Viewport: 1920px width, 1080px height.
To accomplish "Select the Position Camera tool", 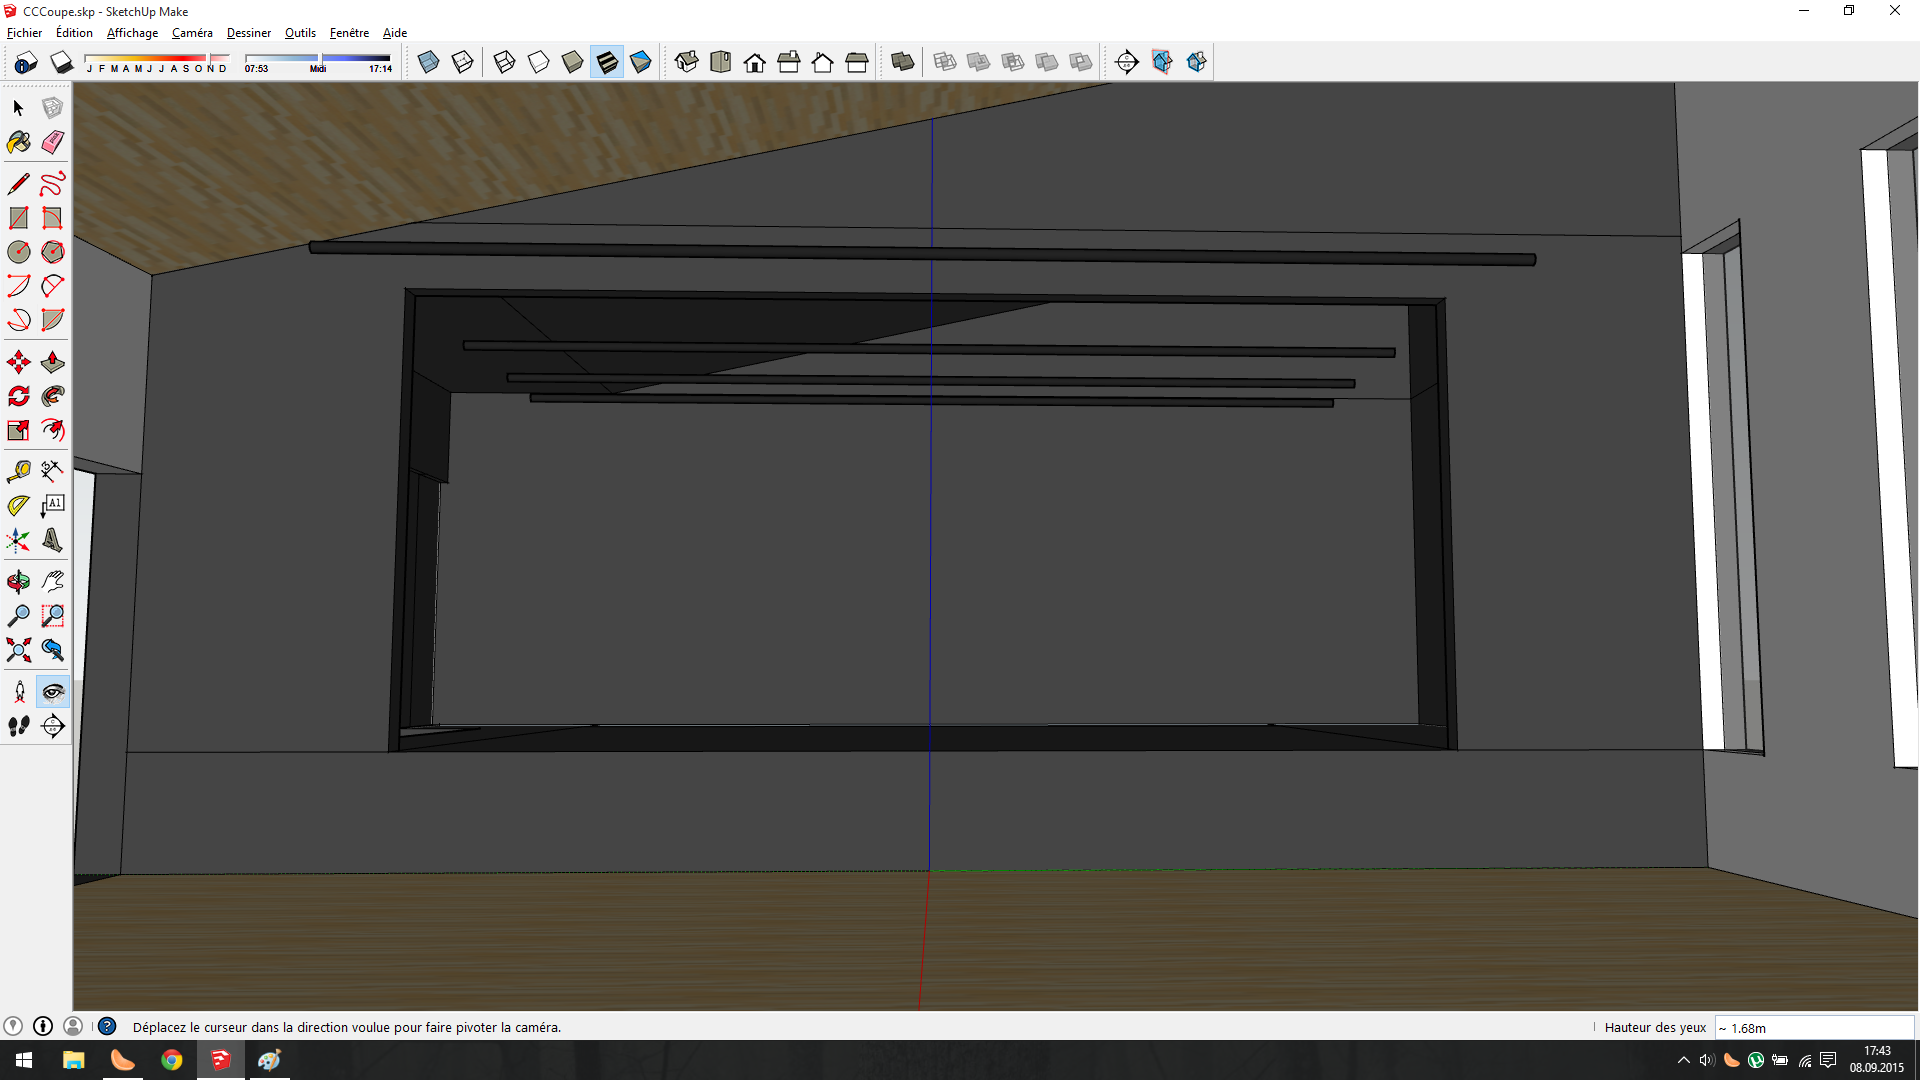I will point(18,692).
